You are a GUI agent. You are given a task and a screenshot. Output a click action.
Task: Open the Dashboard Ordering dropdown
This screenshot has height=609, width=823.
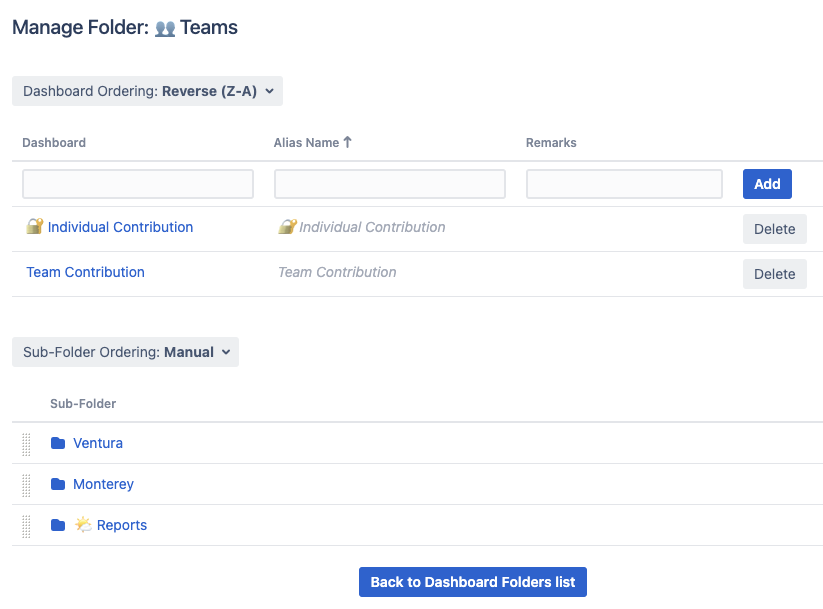click(x=148, y=91)
